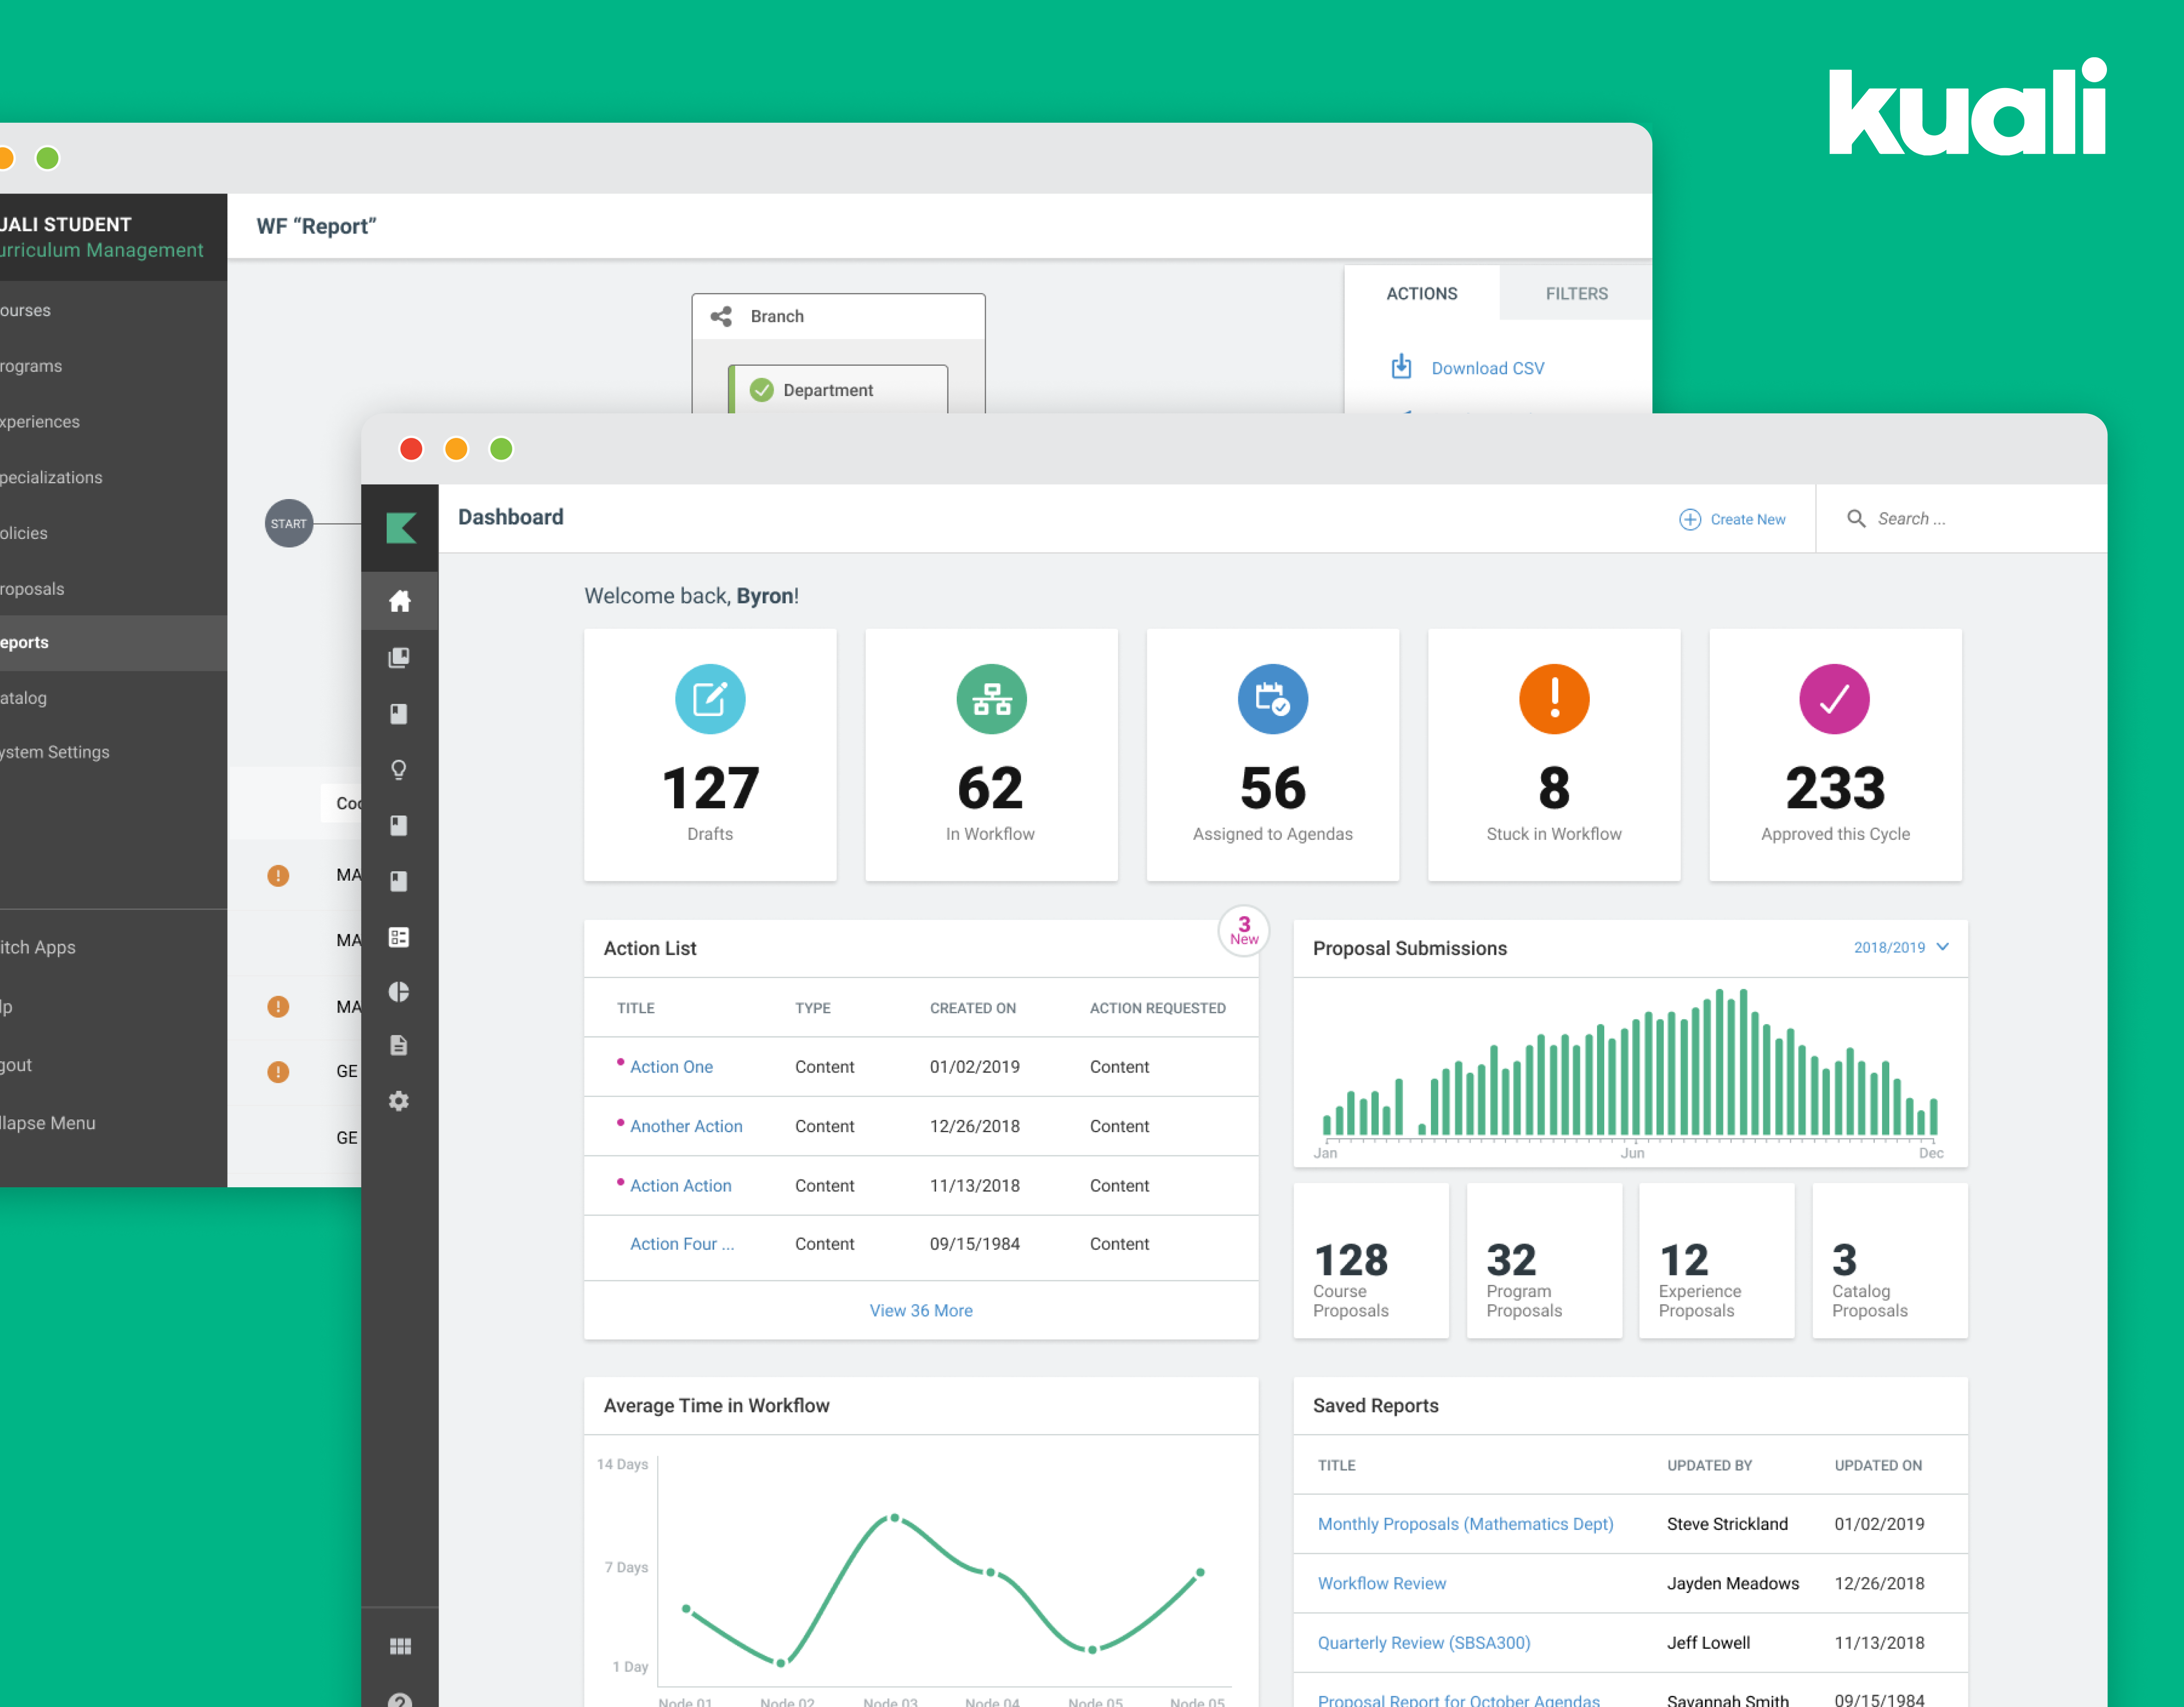Click the pie chart reports icon
The image size is (2184, 1707).
pos(399,991)
